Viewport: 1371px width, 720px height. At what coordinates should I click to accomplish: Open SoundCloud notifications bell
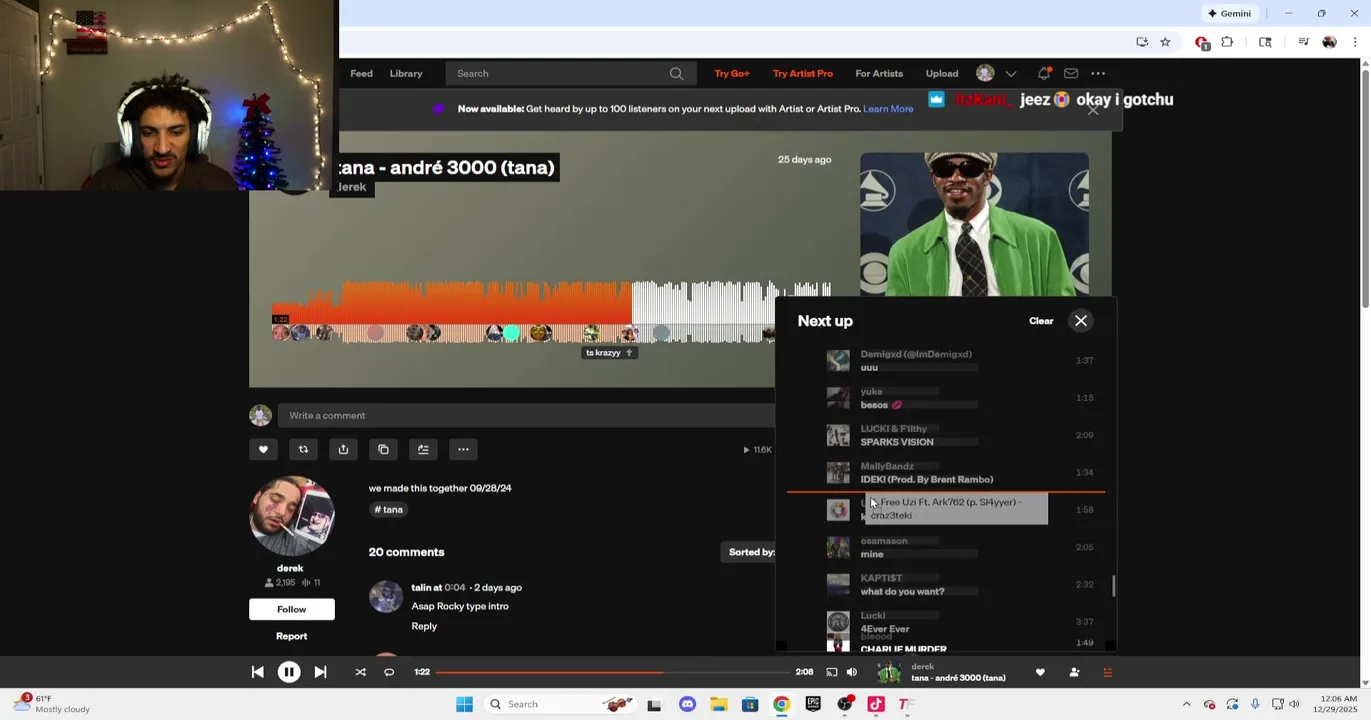coord(1044,73)
